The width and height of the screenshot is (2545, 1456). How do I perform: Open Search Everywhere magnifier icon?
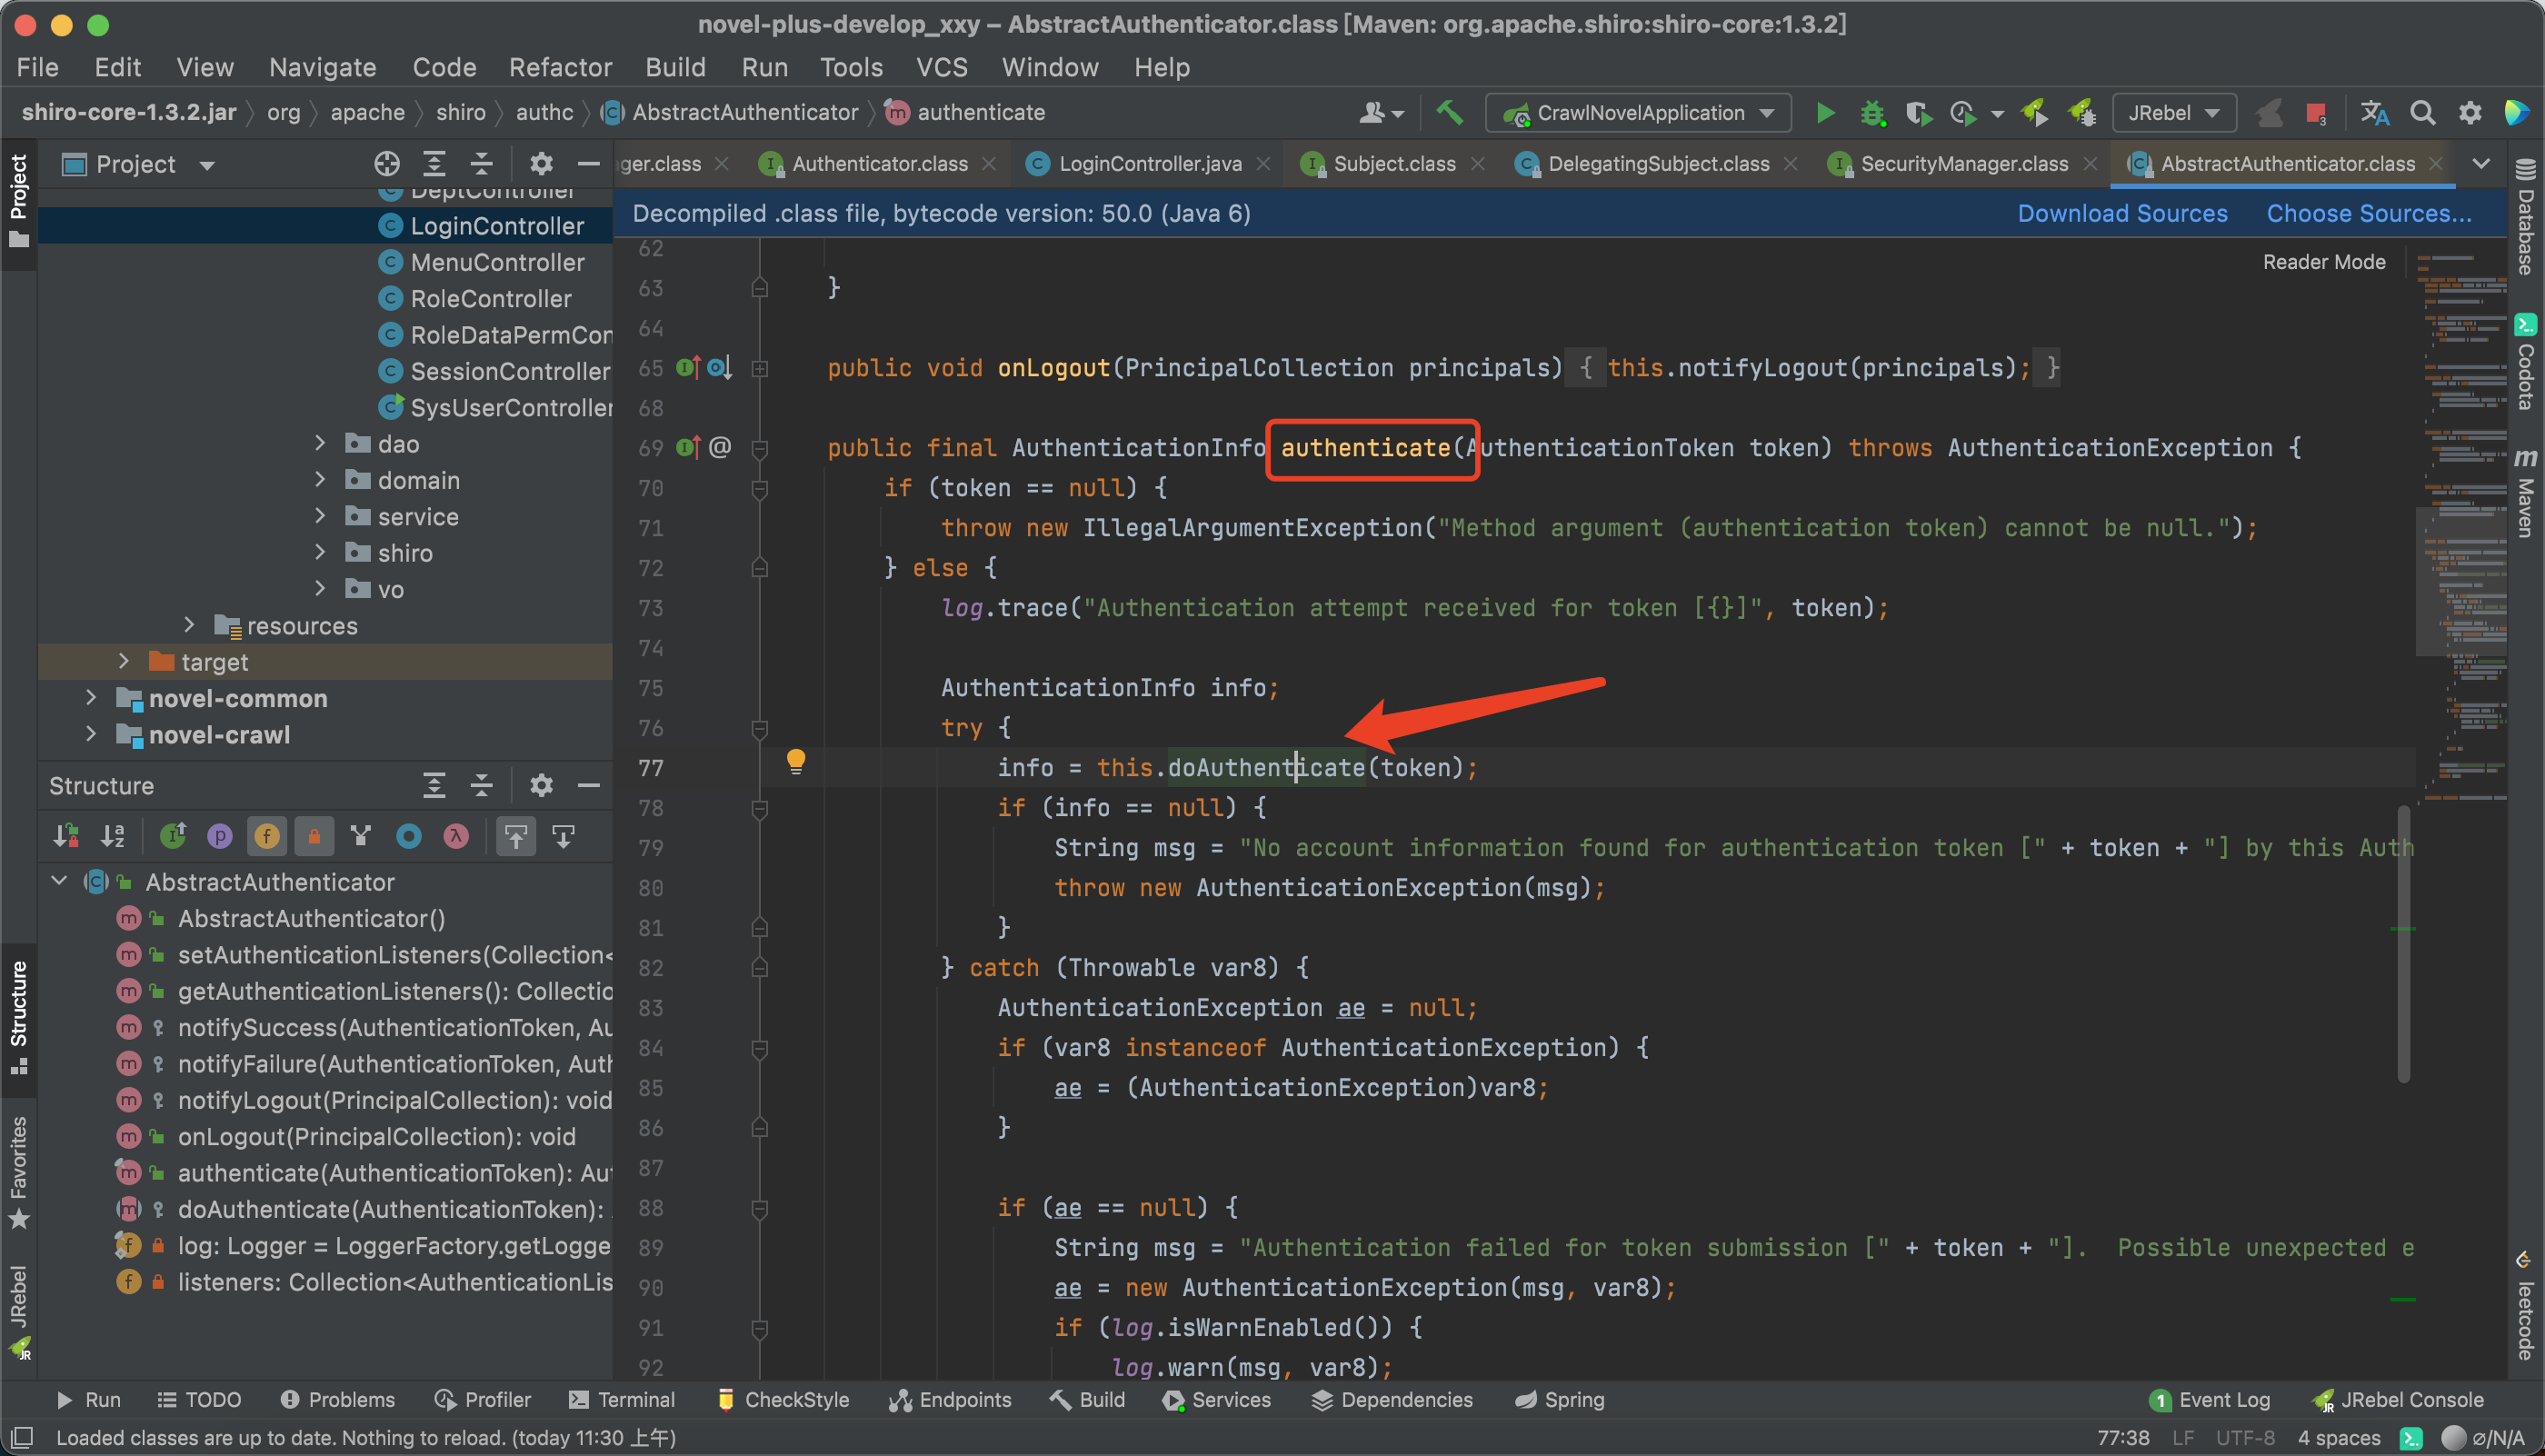pos(2422,113)
